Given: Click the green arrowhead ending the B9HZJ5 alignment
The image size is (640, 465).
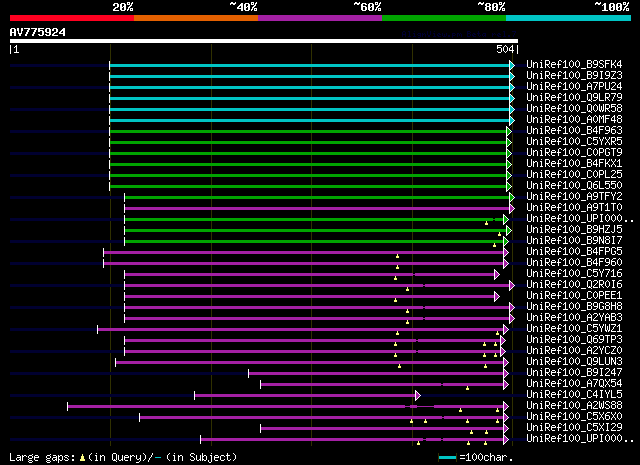Looking at the screenshot, I should tap(509, 231).
